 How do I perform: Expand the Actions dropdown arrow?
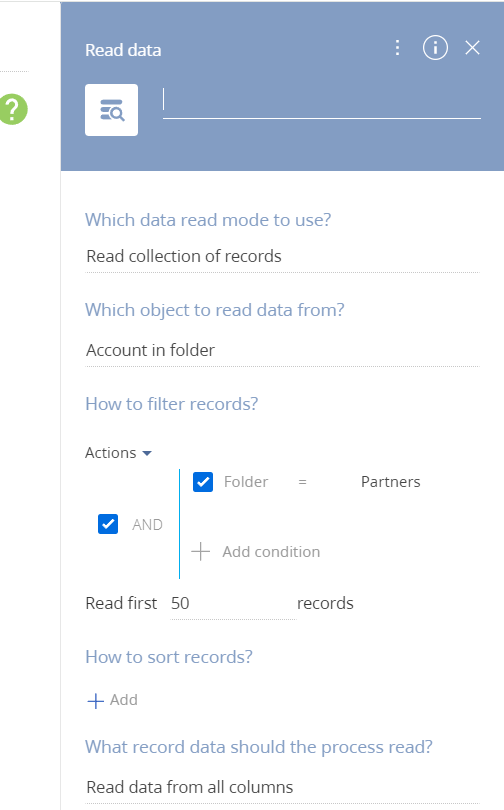click(x=147, y=453)
